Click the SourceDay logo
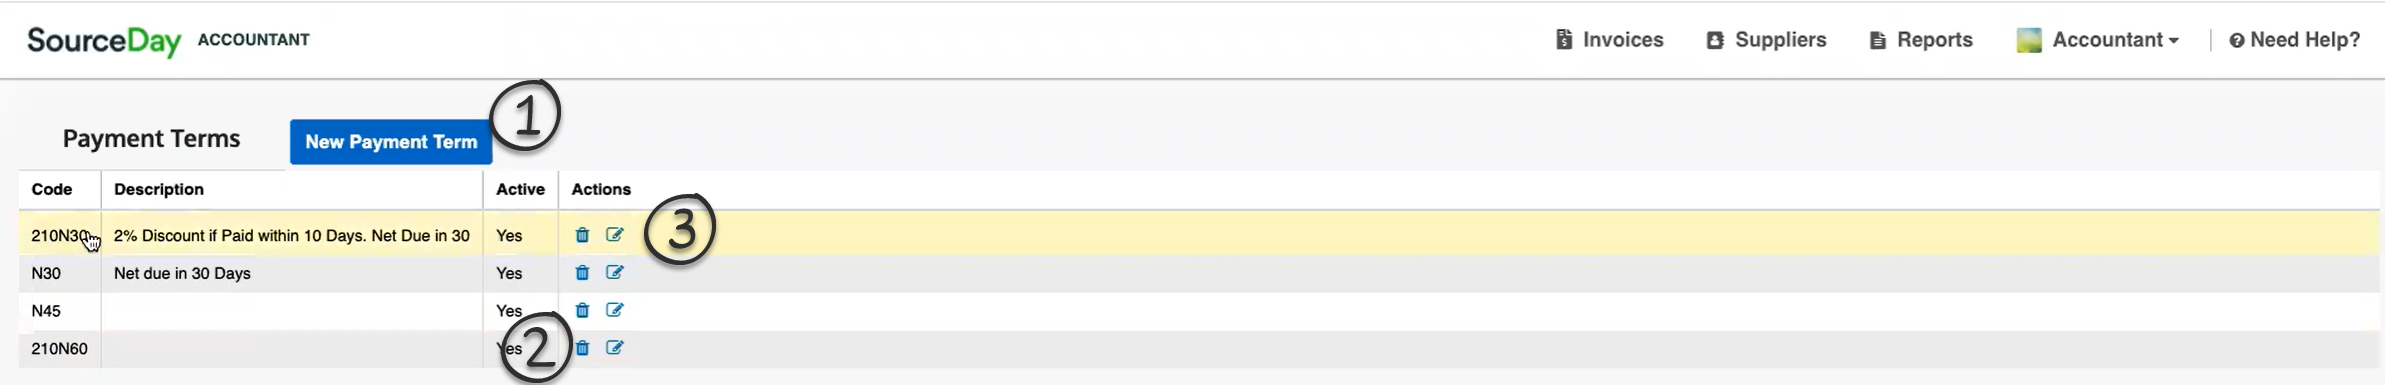This screenshot has height=385, width=2385. 104,41
